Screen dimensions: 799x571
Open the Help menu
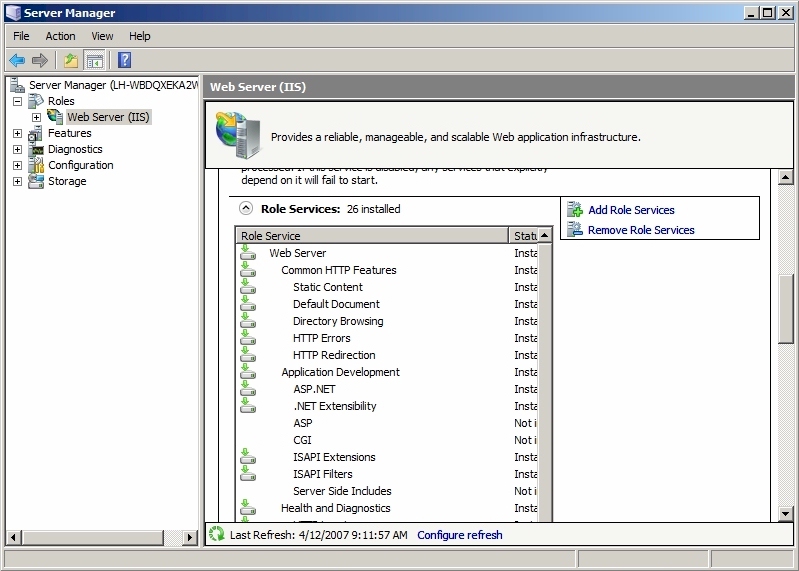coord(140,36)
